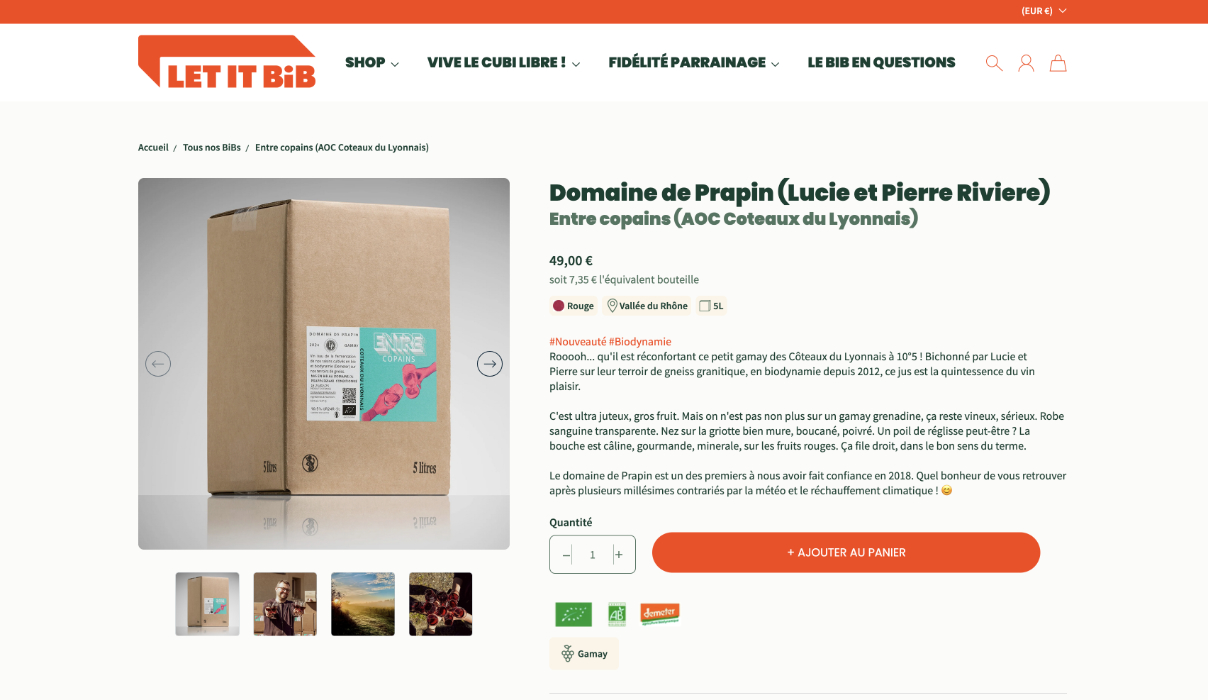Open the shopping bag cart icon
The width and height of the screenshot is (1208, 700).
click(1058, 63)
